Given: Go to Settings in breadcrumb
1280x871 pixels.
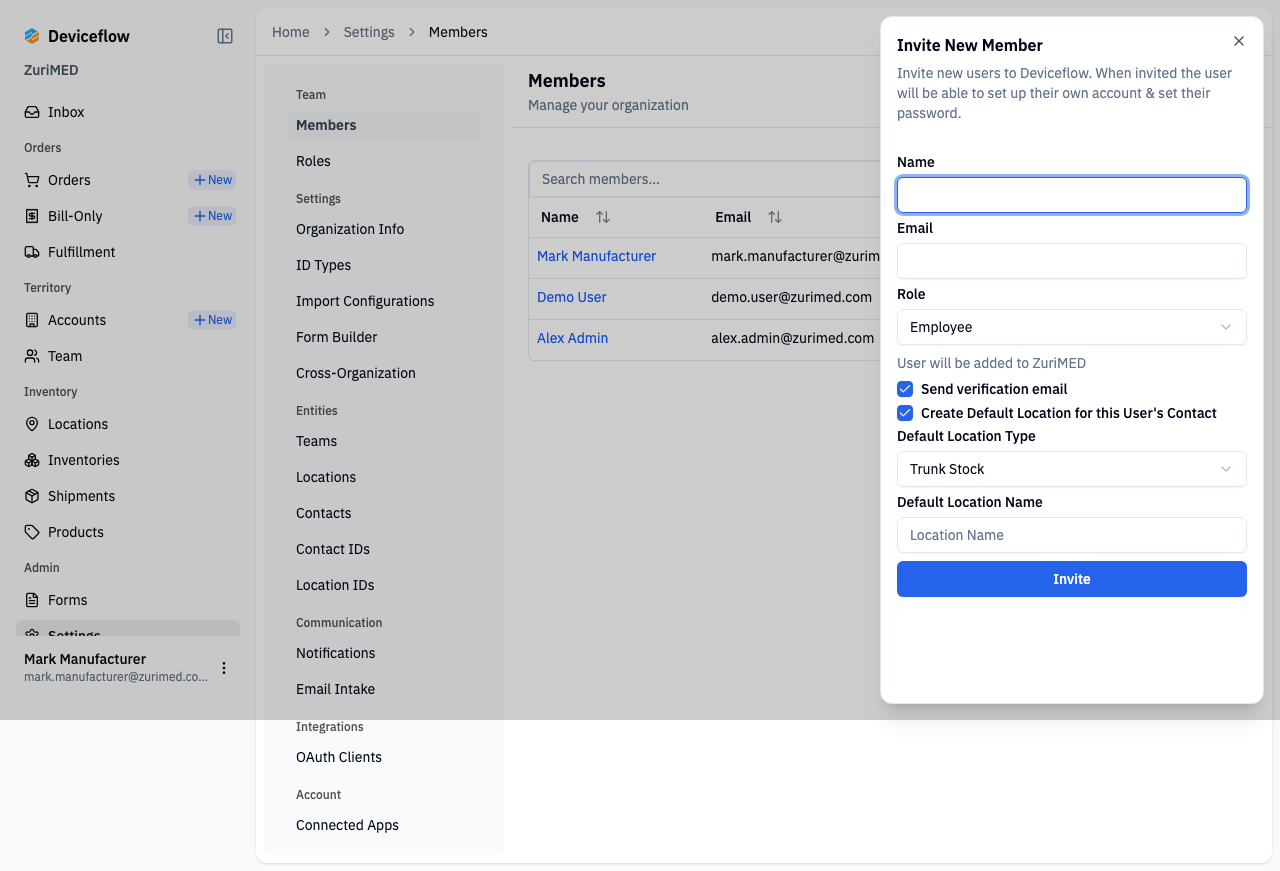Looking at the screenshot, I should point(369,32).
